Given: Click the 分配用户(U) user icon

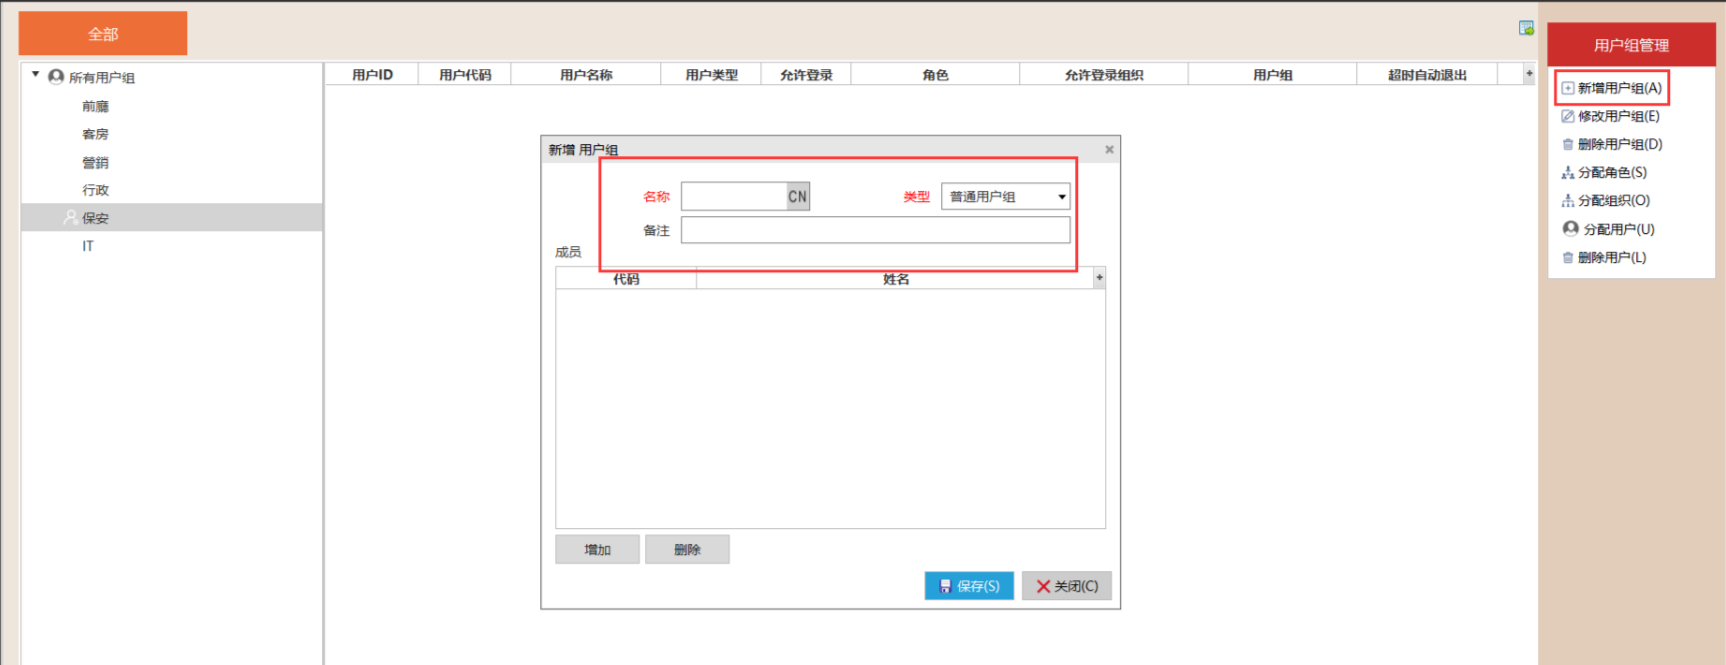Looking at the screenshot, I should pyautogui.click(x=1570, y=229).
